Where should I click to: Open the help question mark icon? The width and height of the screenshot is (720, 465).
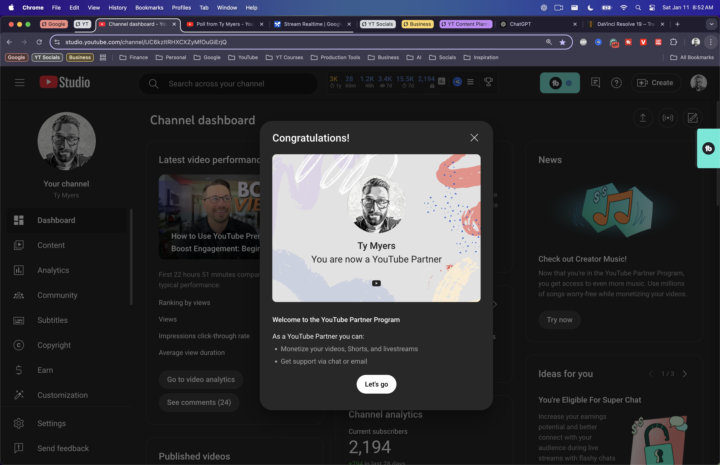(616, 83)
